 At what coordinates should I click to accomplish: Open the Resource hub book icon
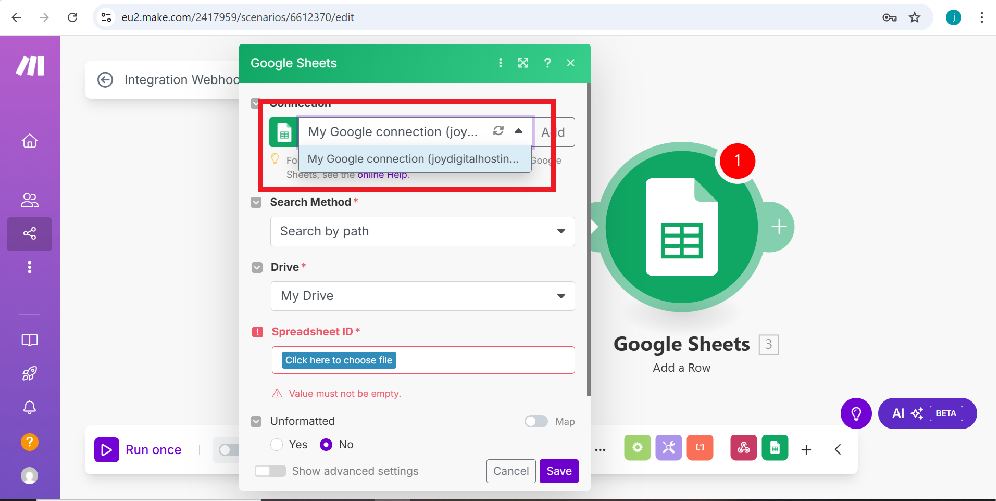tap(29, 340)
